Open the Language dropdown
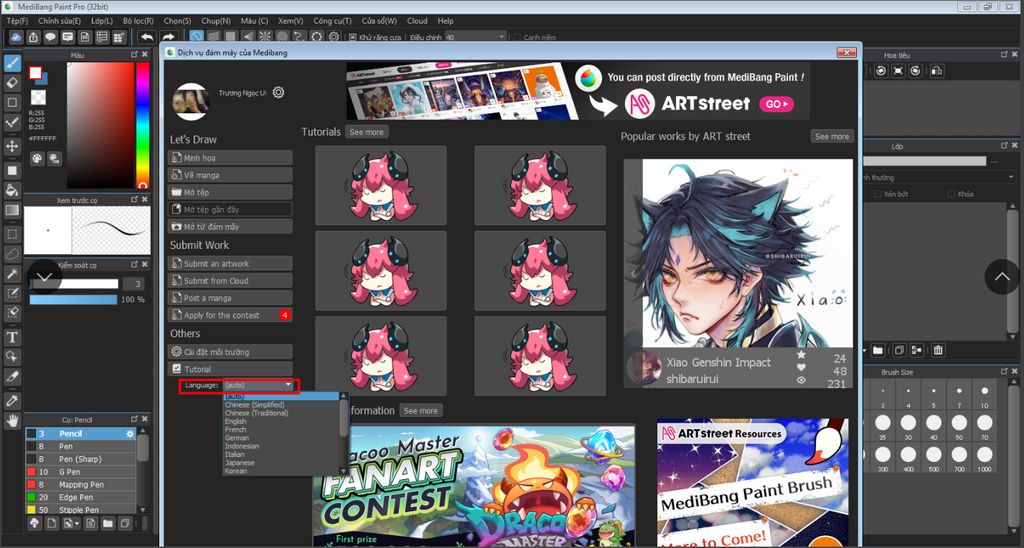Image resolution: width=1024 pixels, height=548 pixels. (x=259, y=385)
